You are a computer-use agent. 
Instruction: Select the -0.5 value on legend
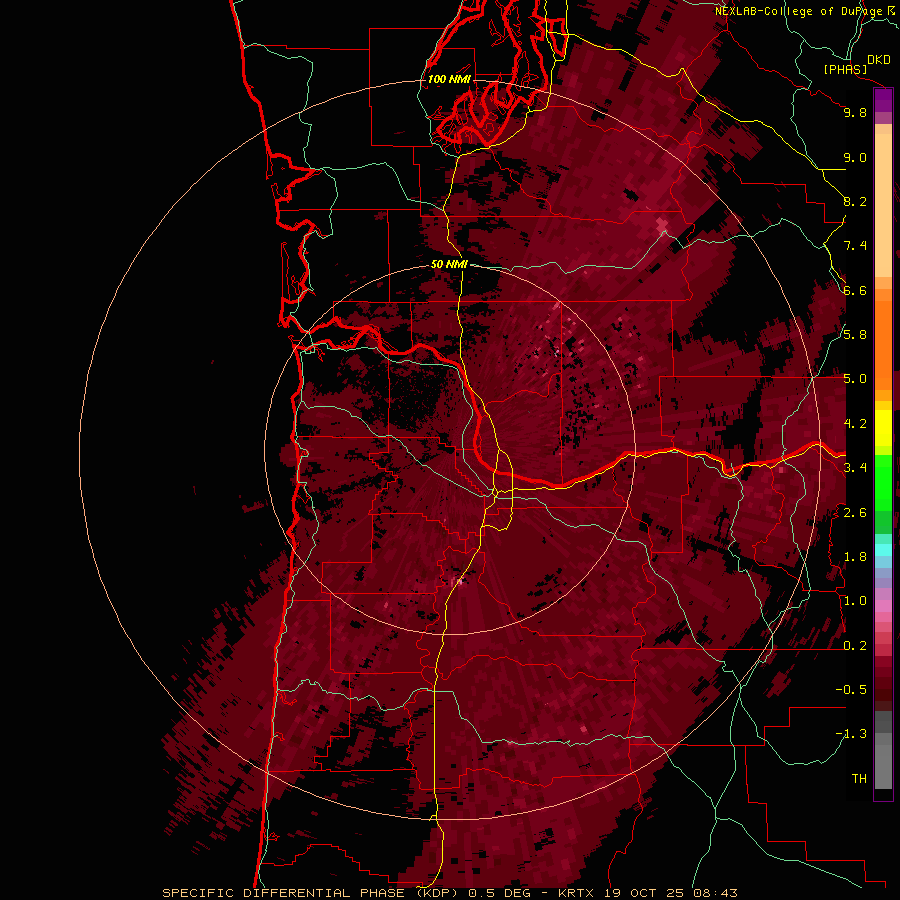(851, 690)
